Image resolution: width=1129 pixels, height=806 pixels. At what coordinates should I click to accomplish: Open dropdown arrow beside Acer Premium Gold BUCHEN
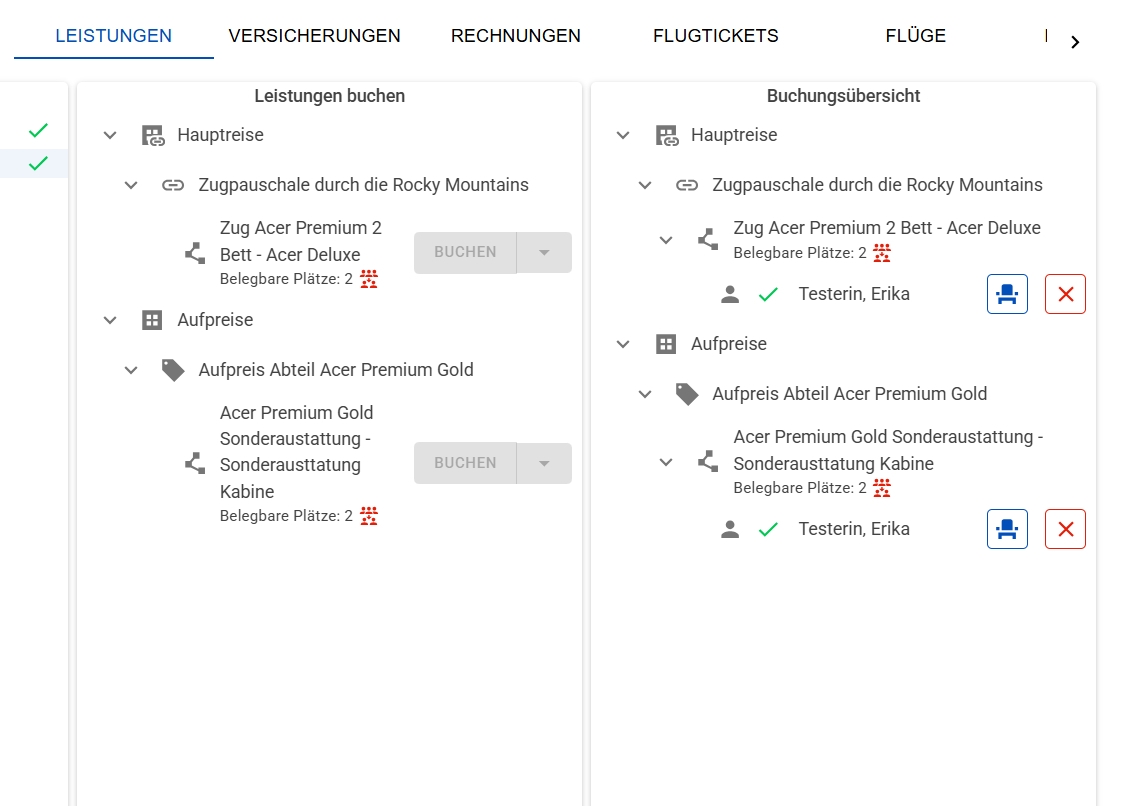pos(544,464)
